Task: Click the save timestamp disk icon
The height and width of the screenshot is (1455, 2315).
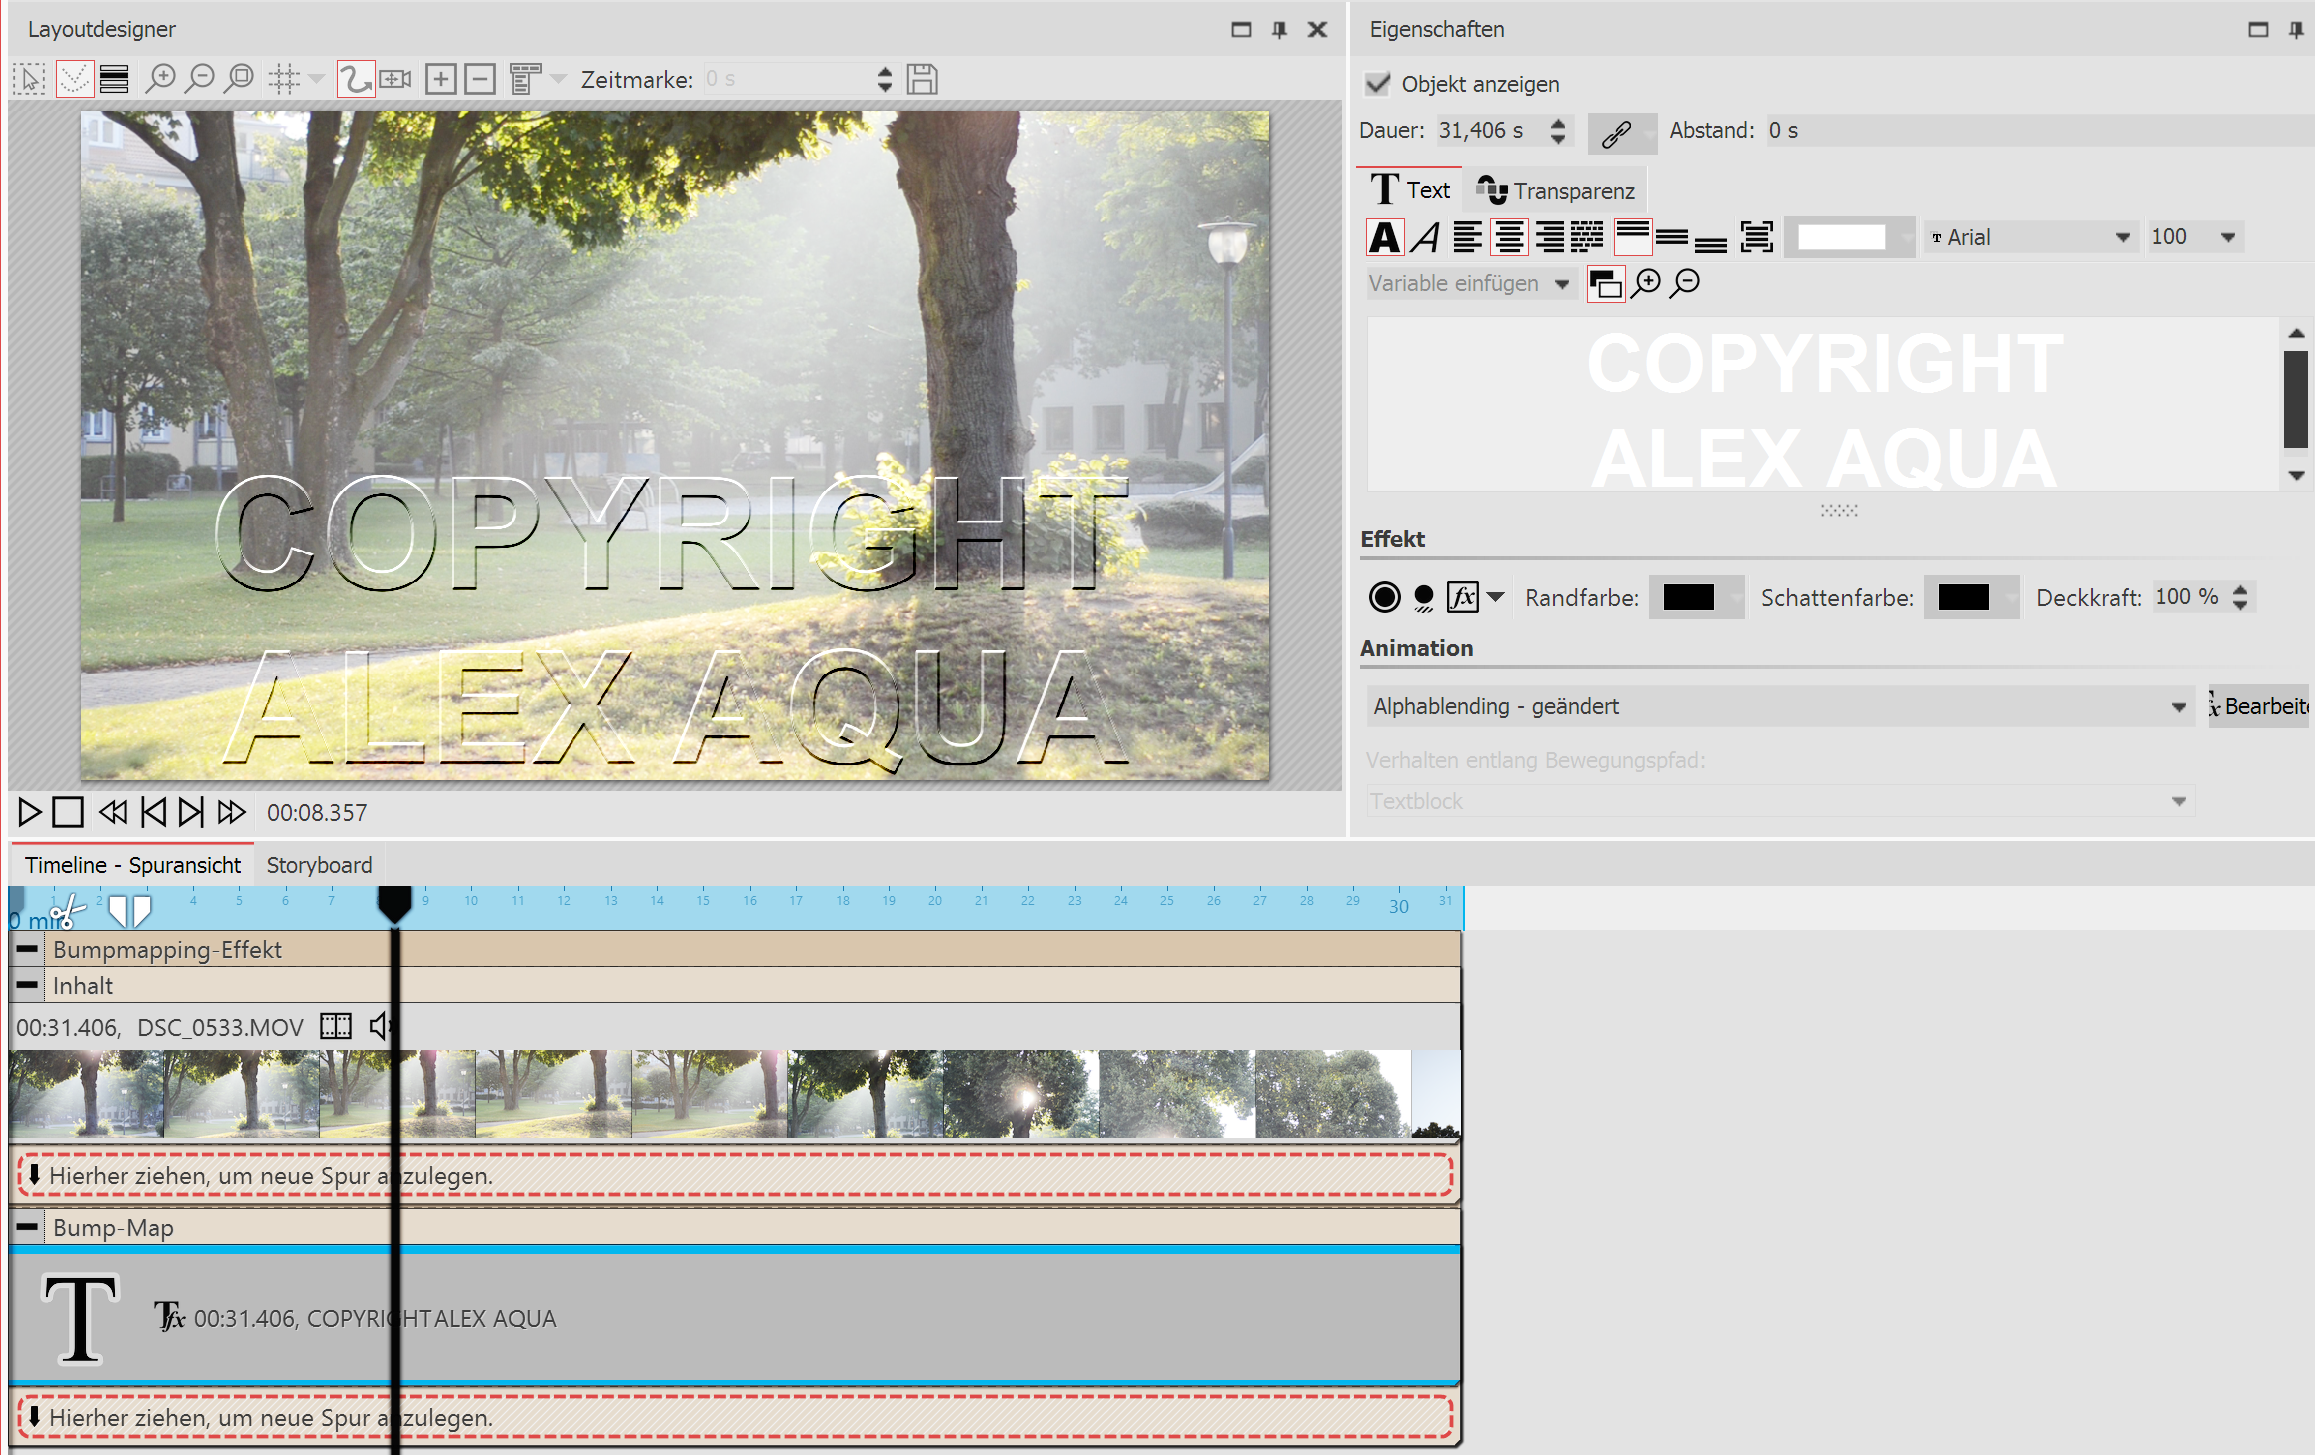Action: [x=921, y=79]
